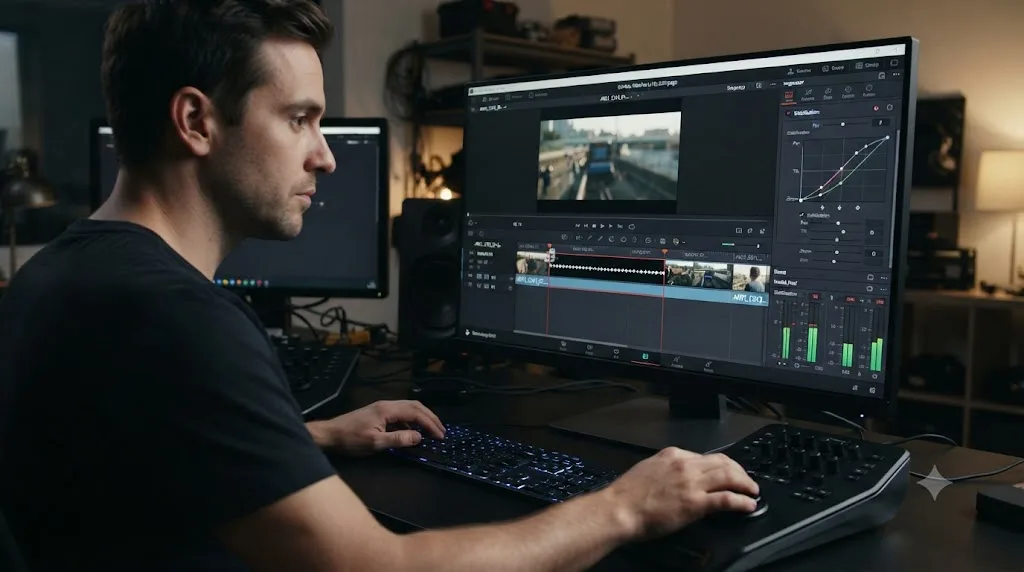1024x572 pixels.
Task: Click the red playhead handle at the first clip's end
Action: tap(550, 247)
